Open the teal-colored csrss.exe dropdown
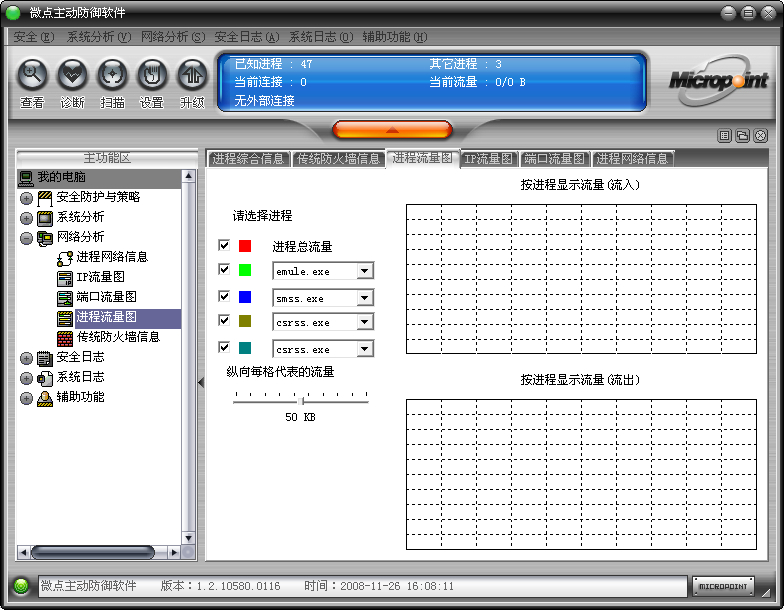 (364, 349)
